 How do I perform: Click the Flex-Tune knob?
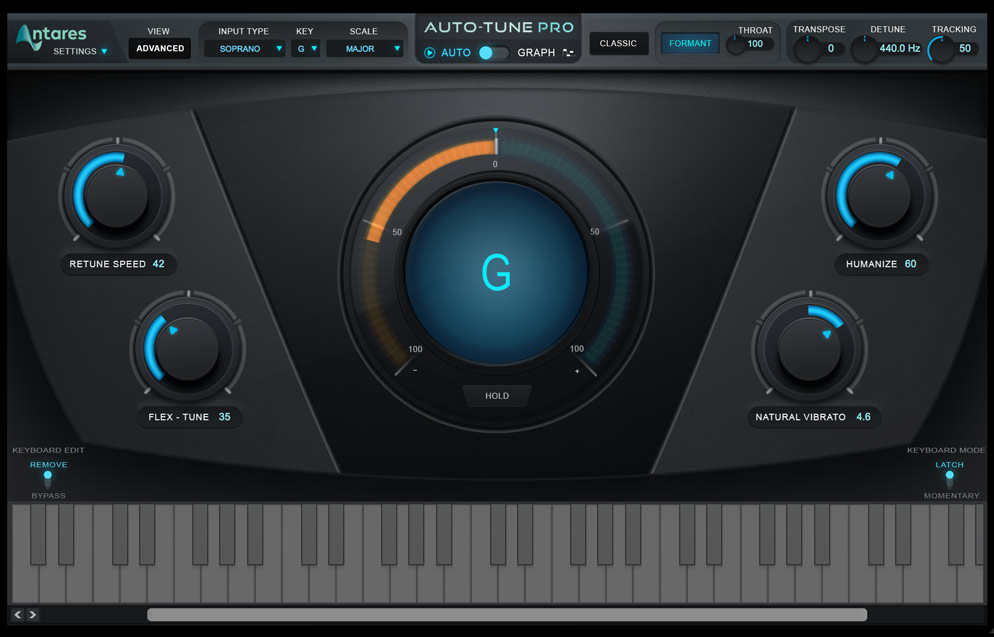[x=188, y=347]
